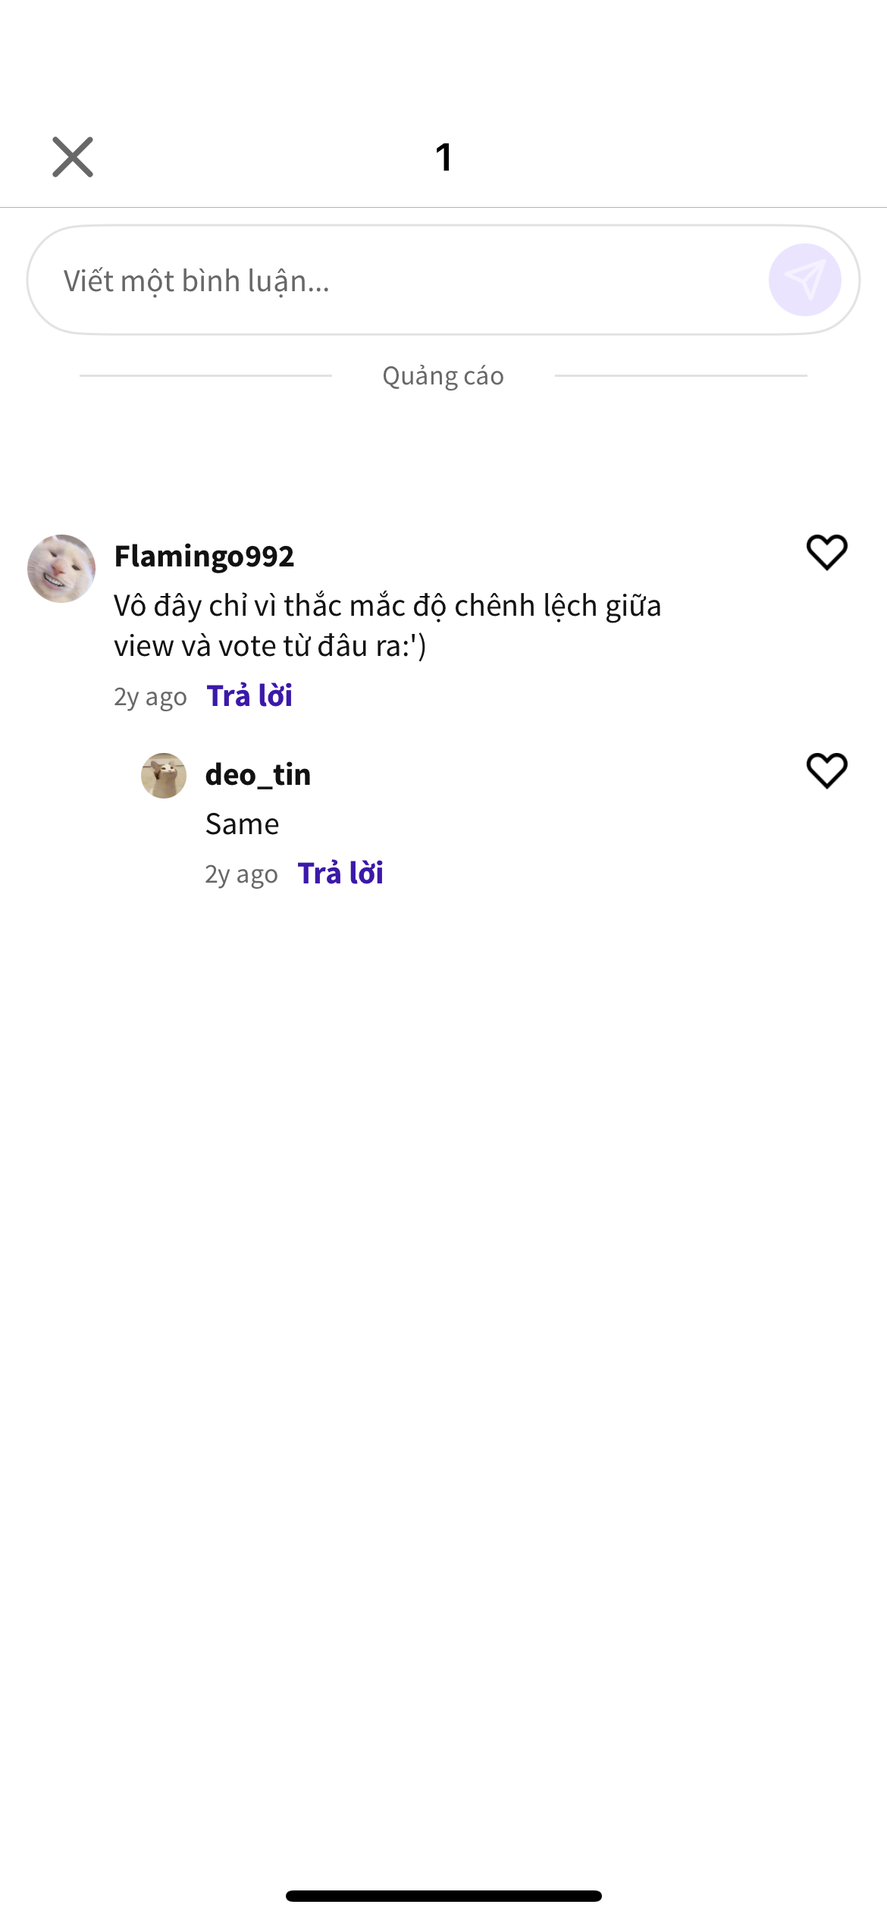
Task: Reply to deo_tin via 'Trả lời'
Action: (x=341, y=873)
